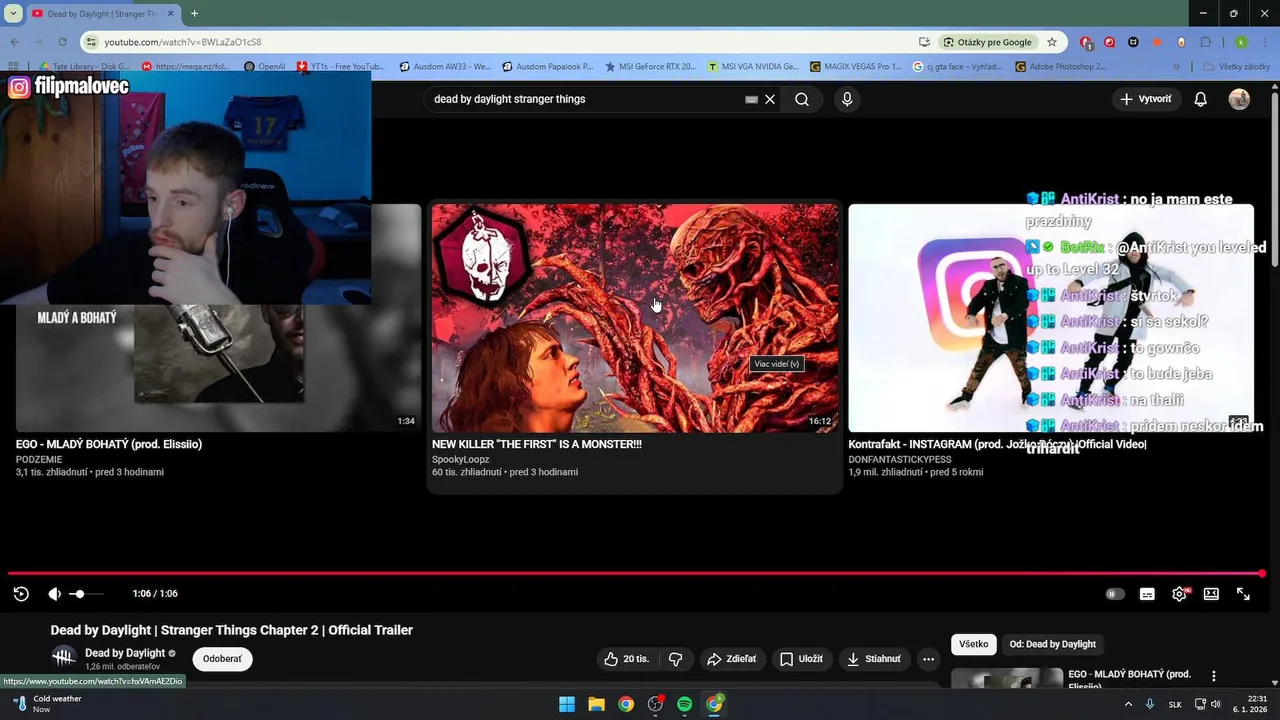1280x720 pixels.
Task: Click the YouTube address bar
Action: [500, 42]
